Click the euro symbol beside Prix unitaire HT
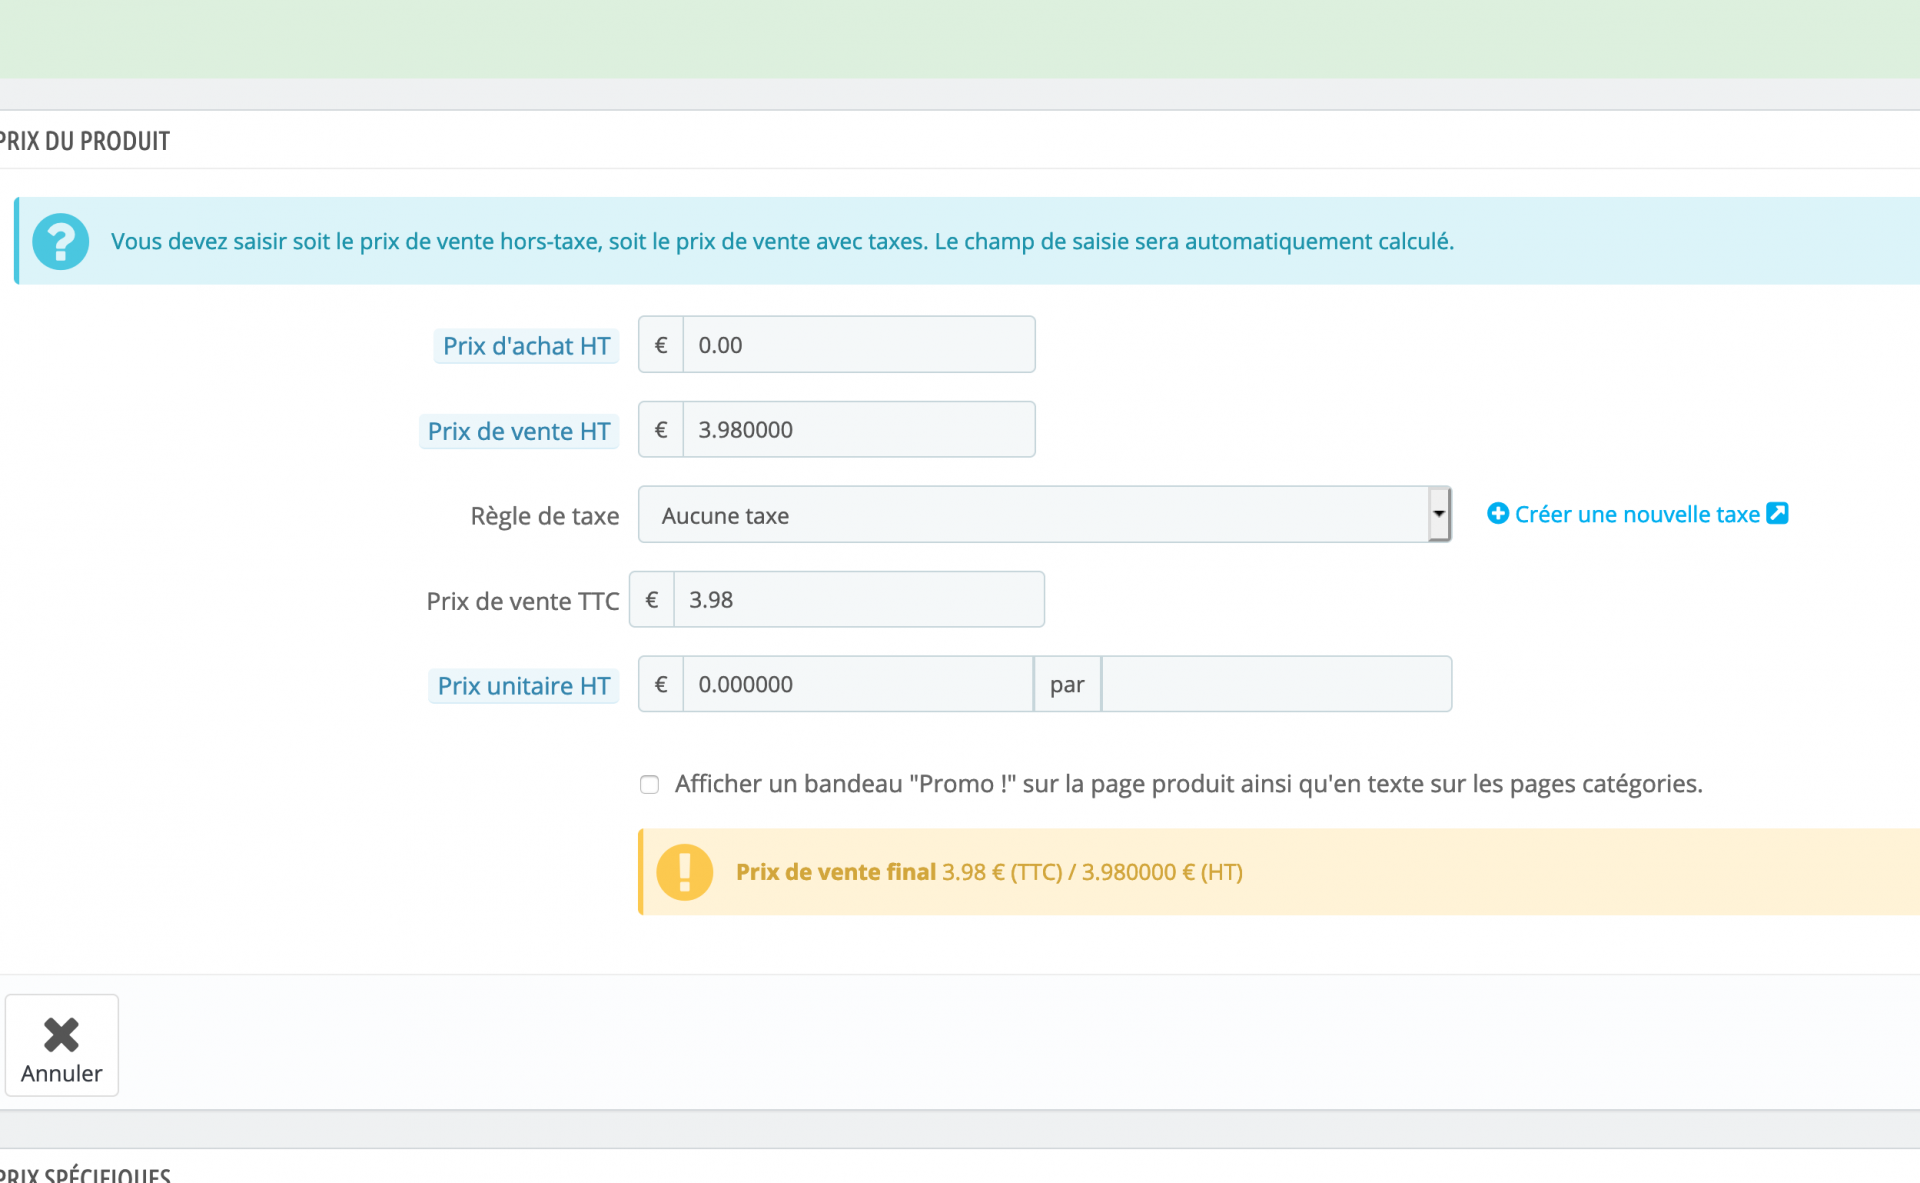Screen dimensions: 1920x1183 coord(661,685)
